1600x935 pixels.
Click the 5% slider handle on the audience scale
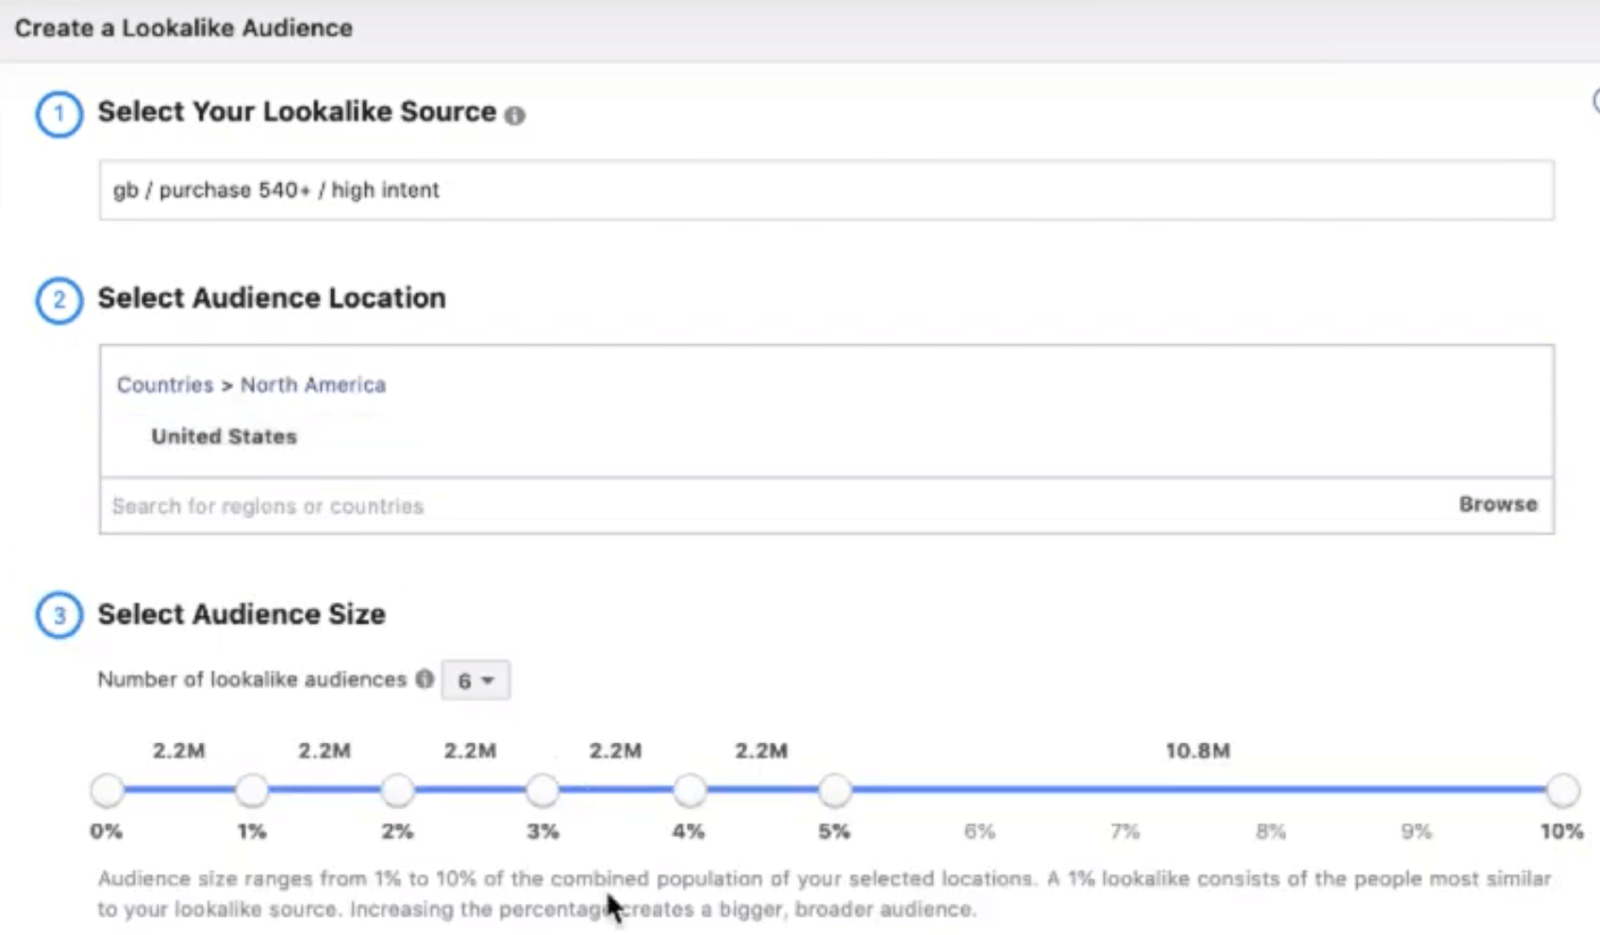[835, 790]
